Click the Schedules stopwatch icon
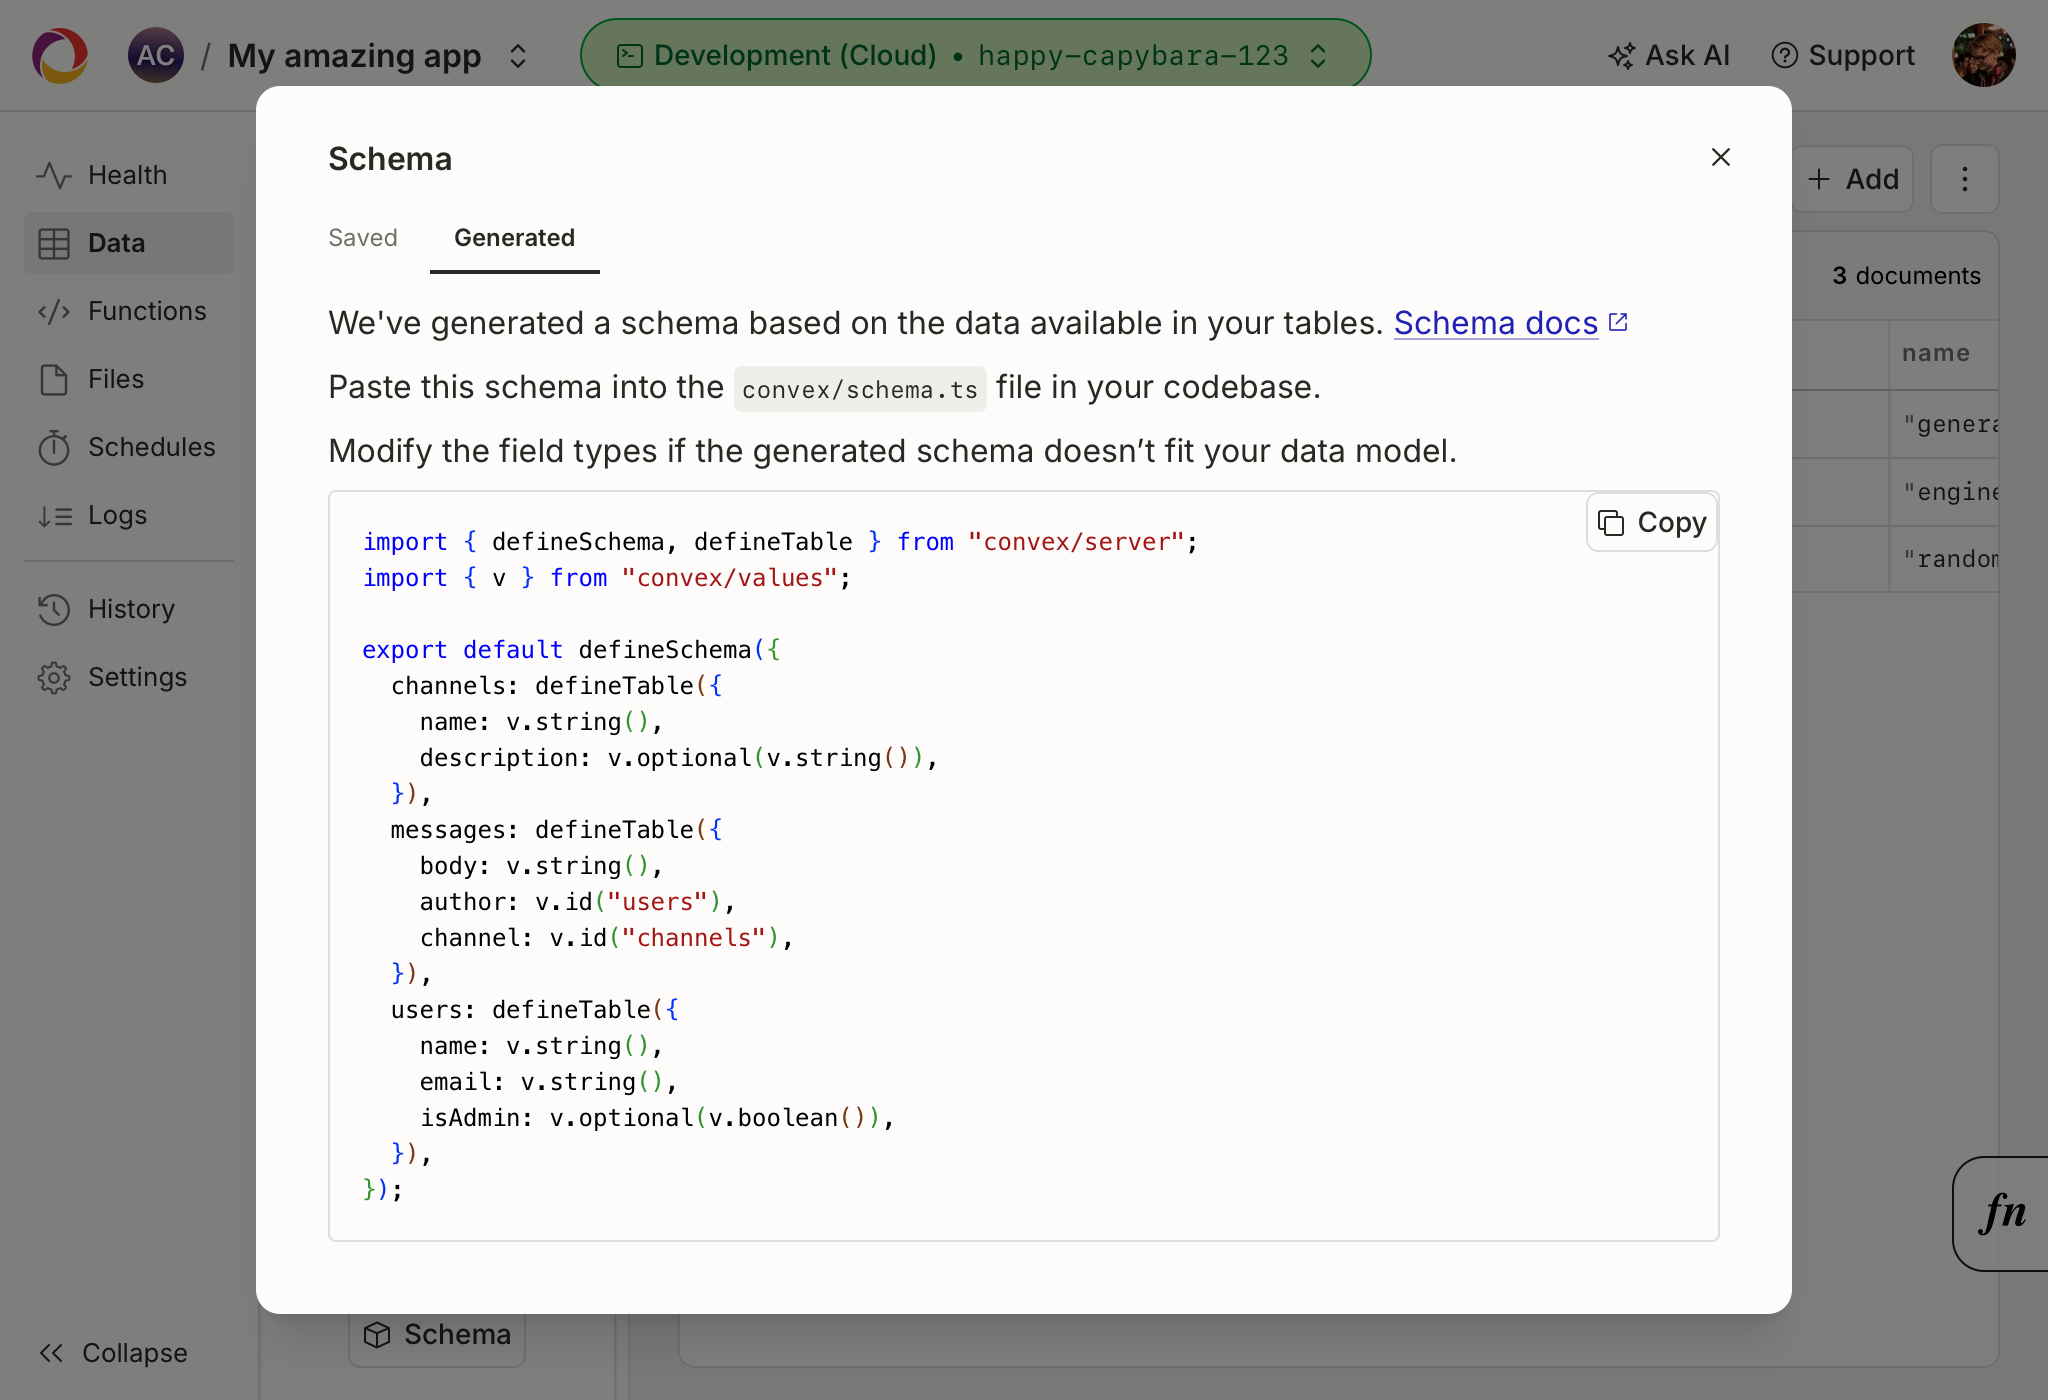This screenshot has height=1400, width=2048. coord(54,447)
